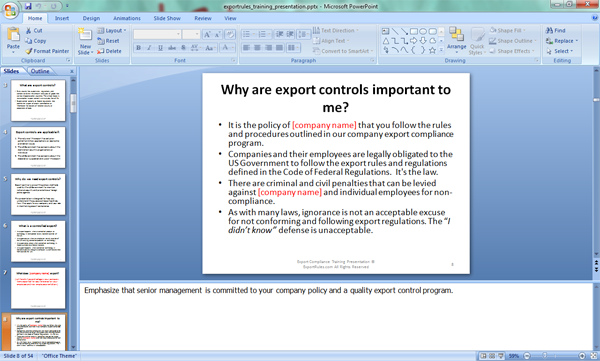Insert a New Slide

pos(85,41)
